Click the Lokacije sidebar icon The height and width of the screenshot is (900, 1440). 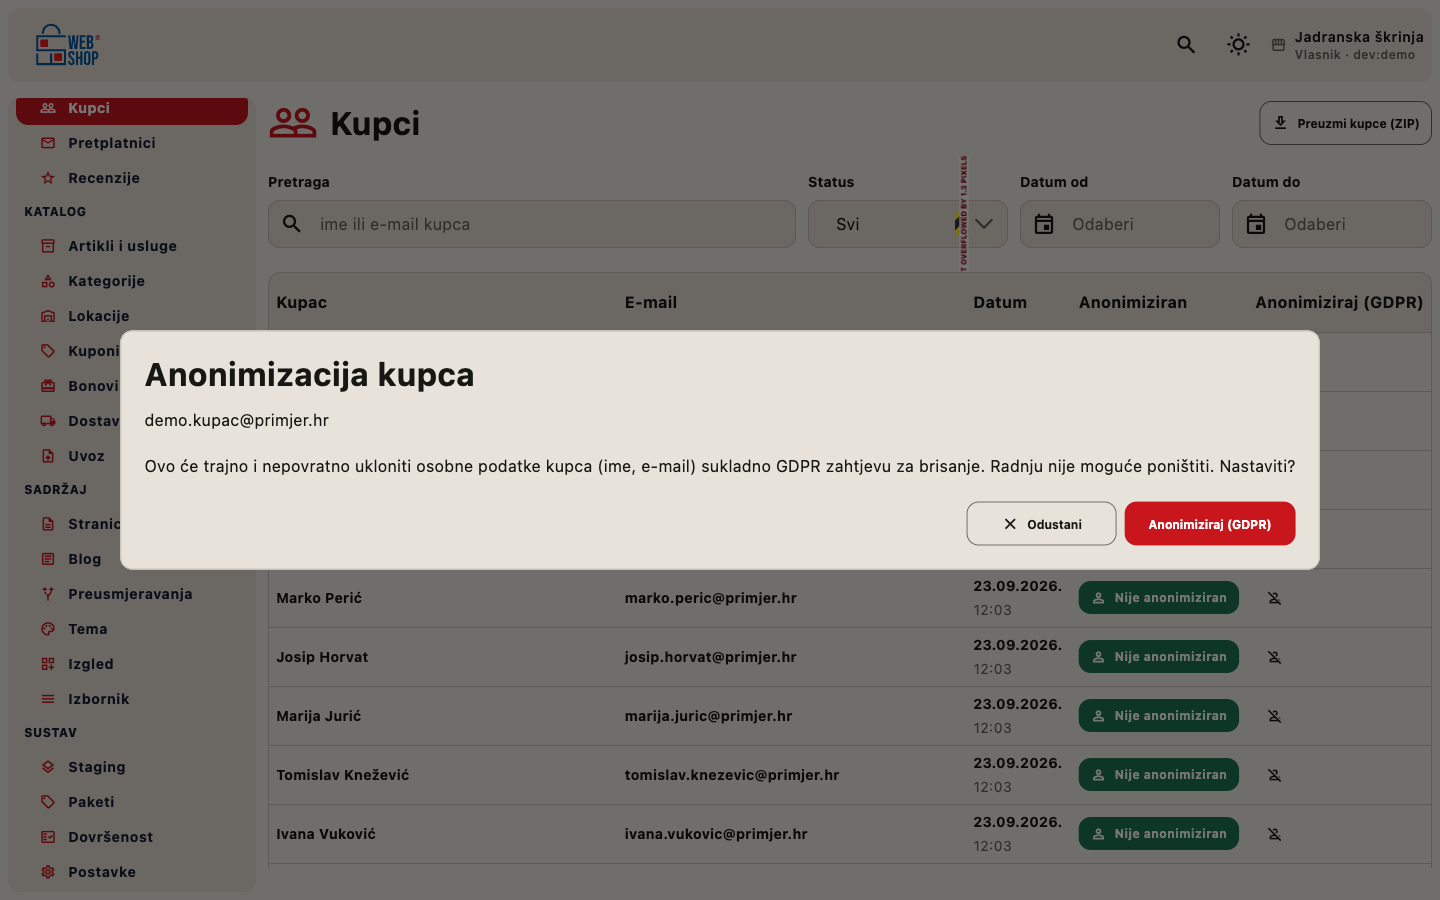tap(48, 316)
